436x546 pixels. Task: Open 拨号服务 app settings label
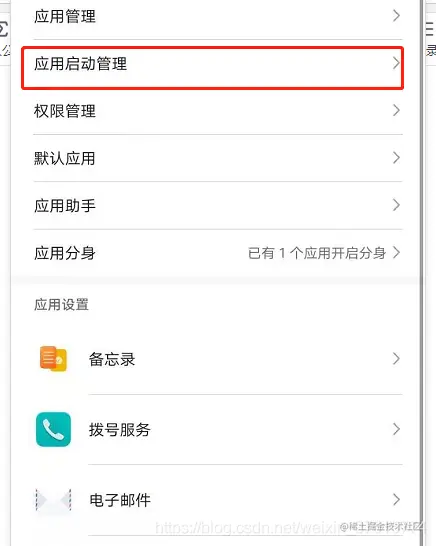pyautogui.click(x=119, y=430)
